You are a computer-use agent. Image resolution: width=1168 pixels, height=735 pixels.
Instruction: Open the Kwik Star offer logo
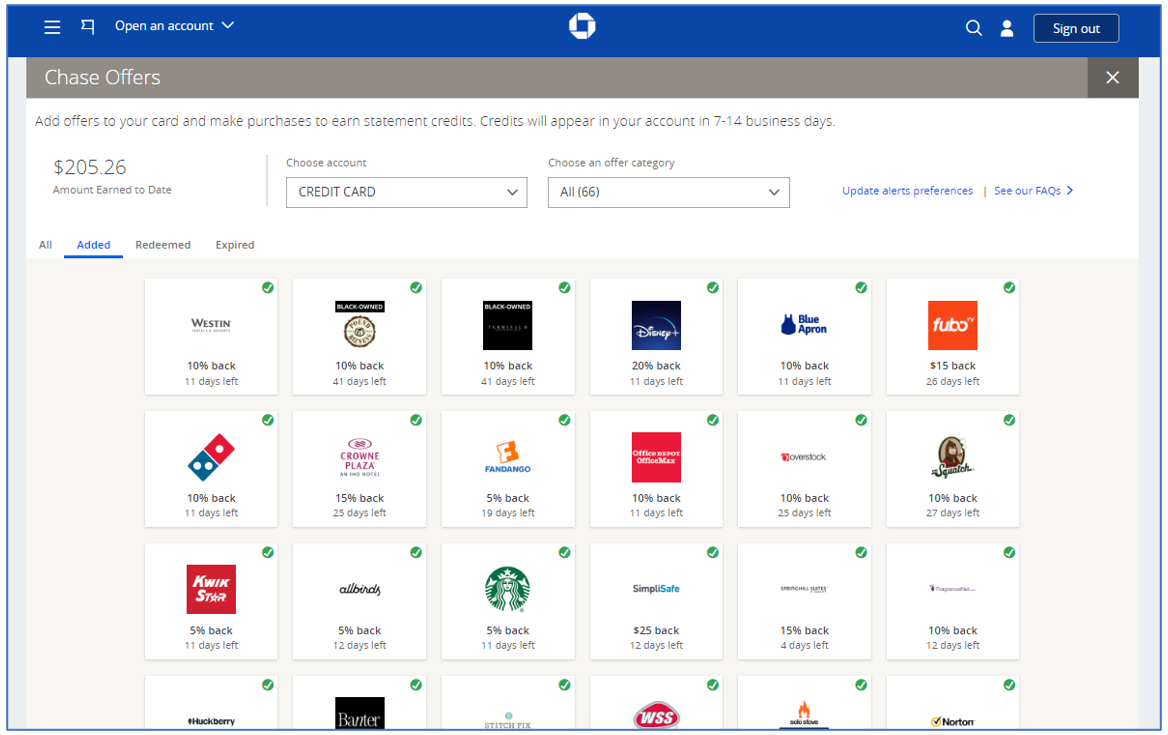(x=212, y=589)
